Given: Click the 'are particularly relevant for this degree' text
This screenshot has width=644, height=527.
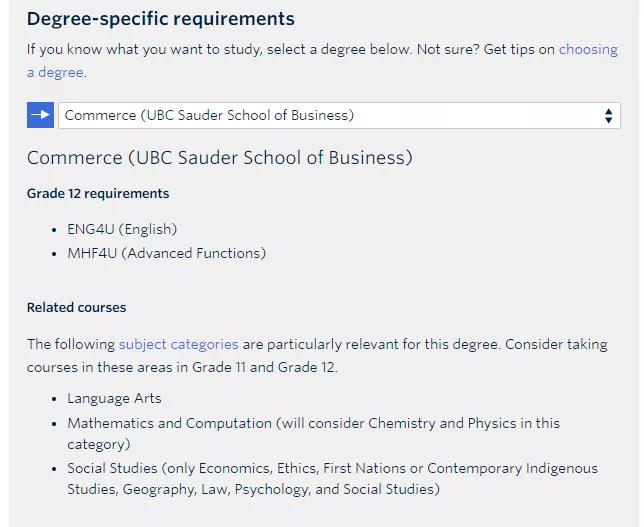Looking at the screenshot, I should [x=372, y=344].
